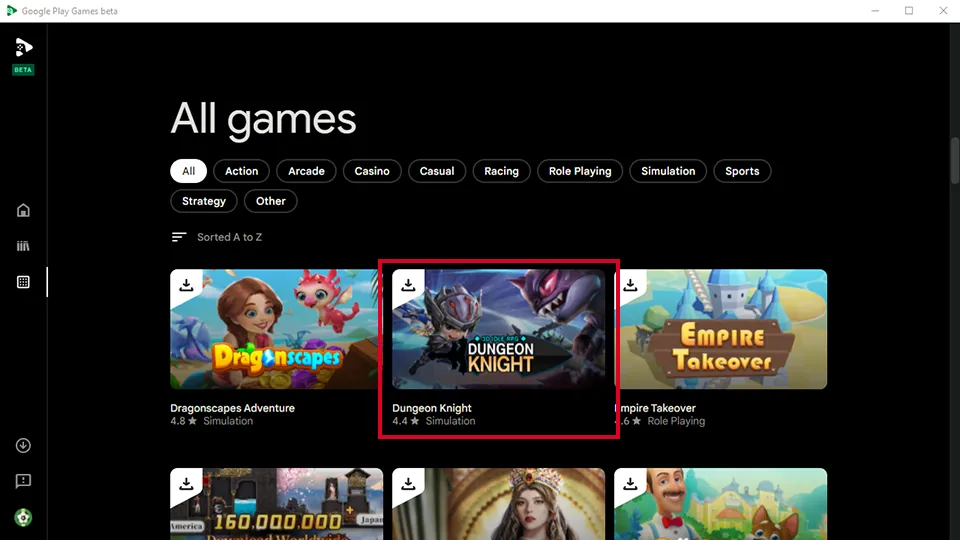Maximize the Google Play Games window

[x=909, y=11]
